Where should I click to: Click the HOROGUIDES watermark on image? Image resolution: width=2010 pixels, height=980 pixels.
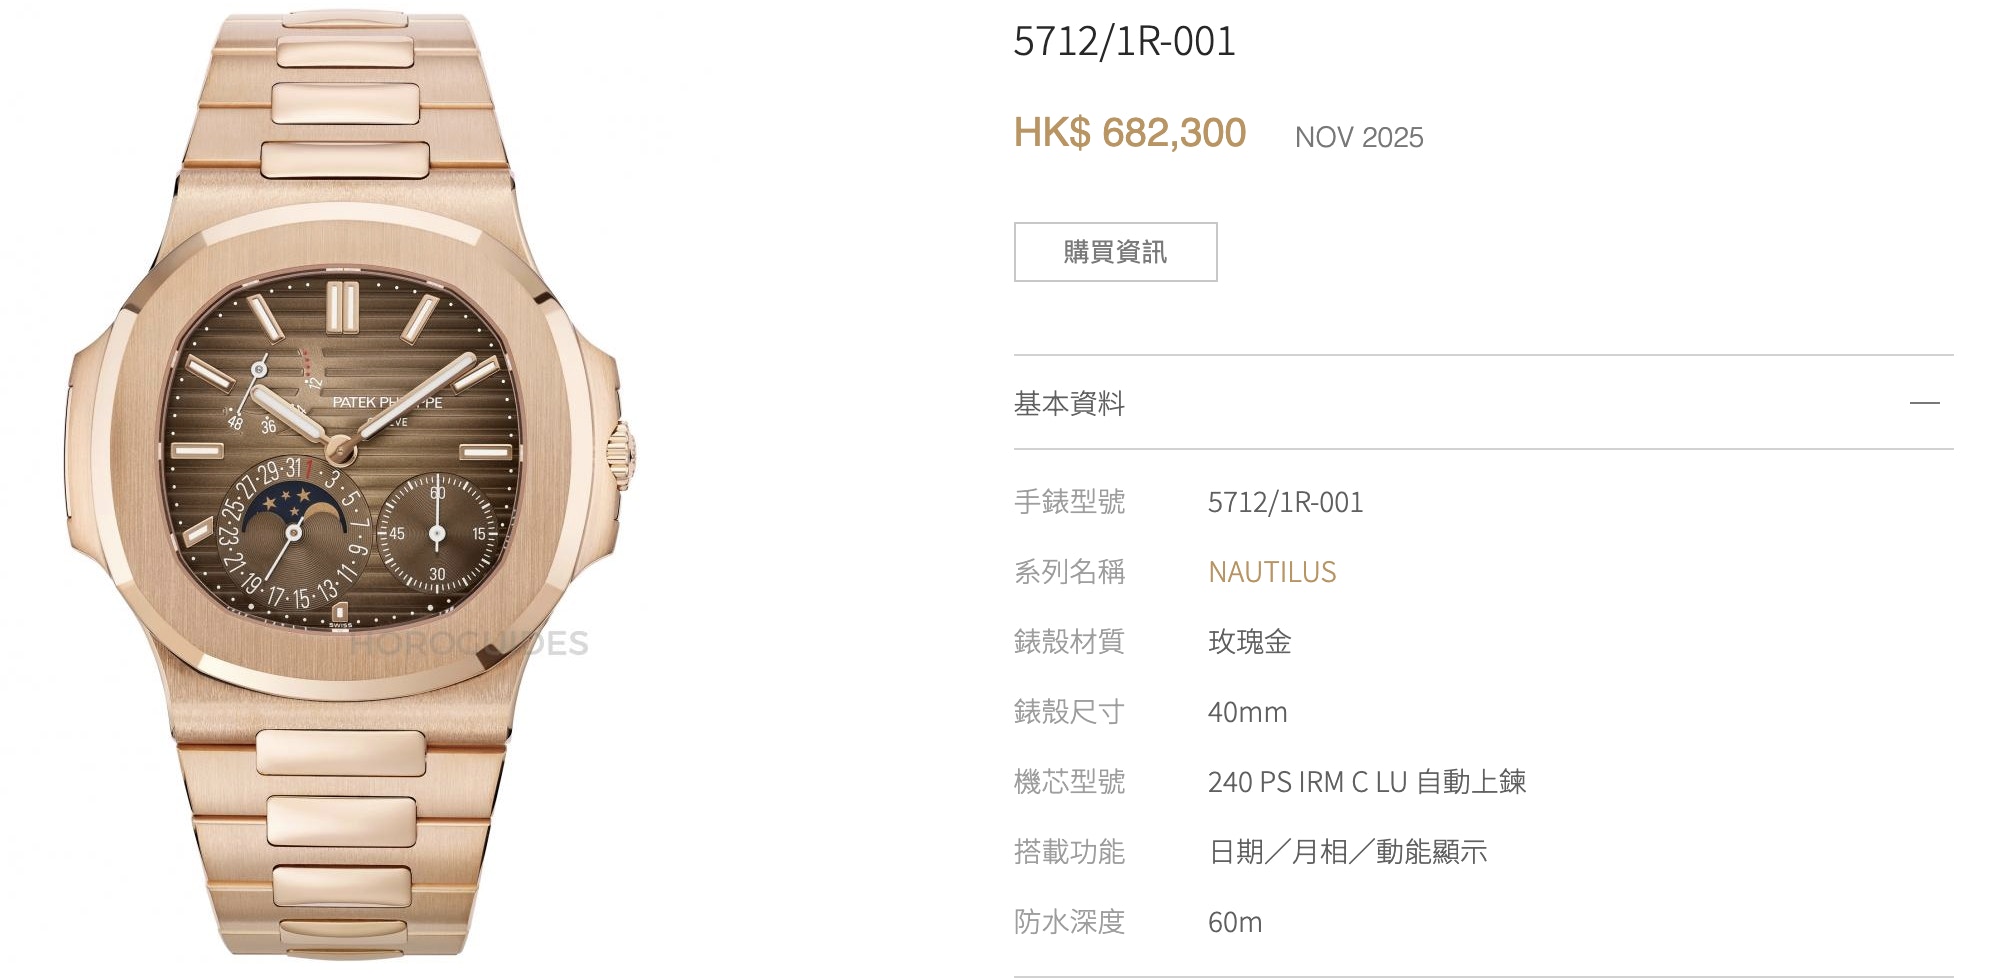[x=469, y=643]
